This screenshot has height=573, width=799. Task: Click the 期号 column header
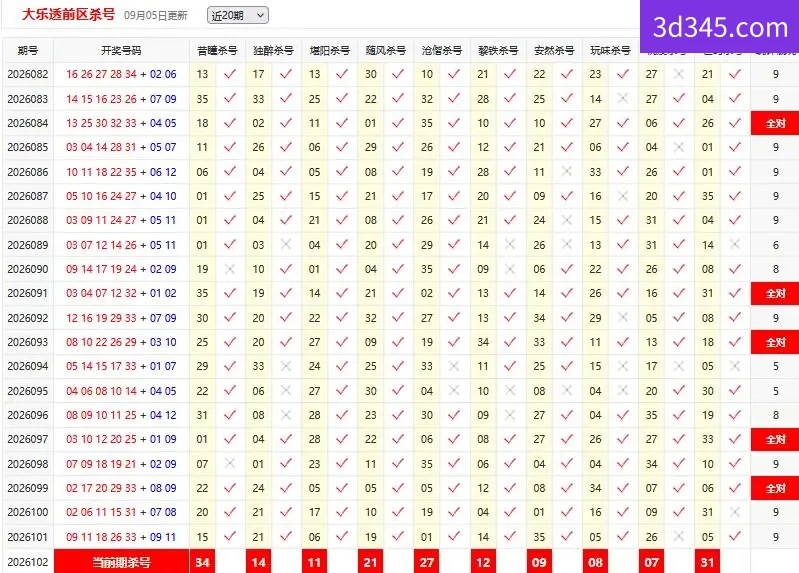pyautogui.click(x=28, y=50)
